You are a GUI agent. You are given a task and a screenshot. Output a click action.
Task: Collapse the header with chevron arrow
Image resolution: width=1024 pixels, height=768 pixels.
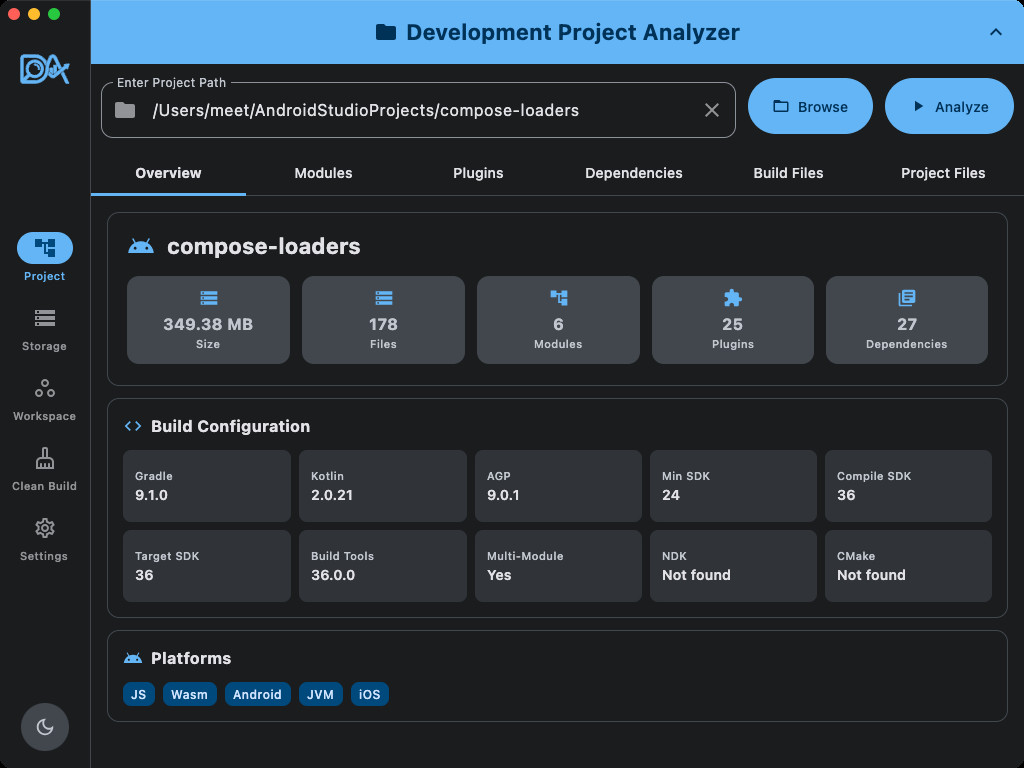(x=995, y=32)
